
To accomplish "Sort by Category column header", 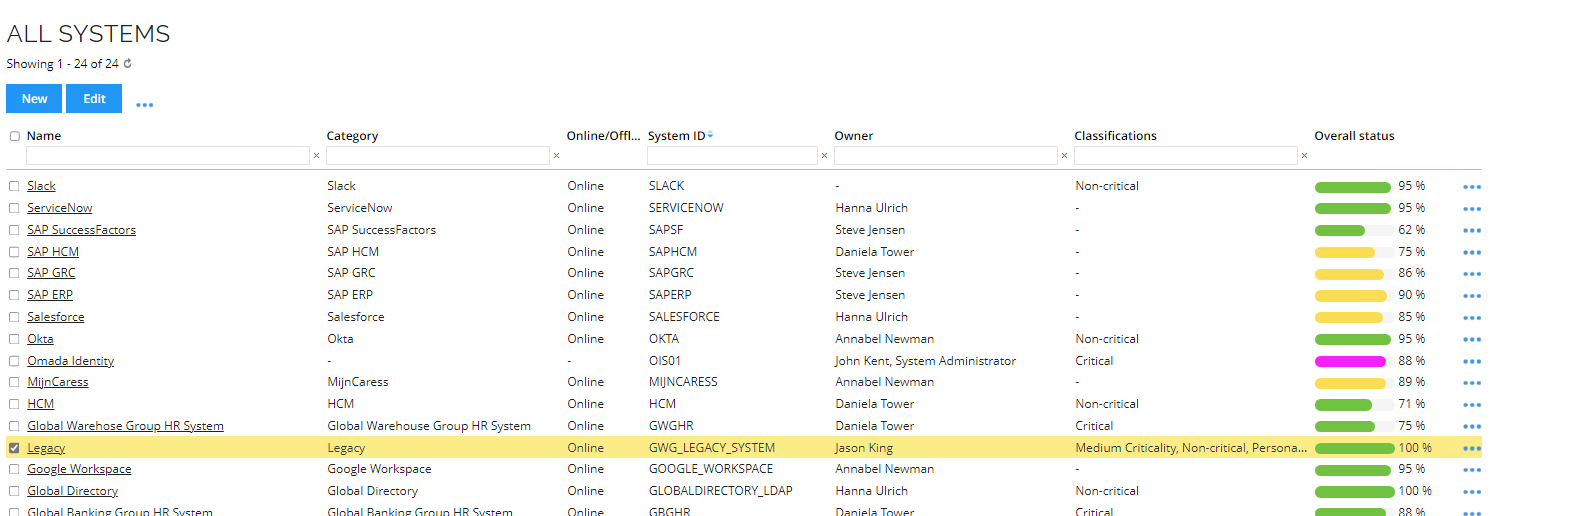I will [x=352, y=136].
